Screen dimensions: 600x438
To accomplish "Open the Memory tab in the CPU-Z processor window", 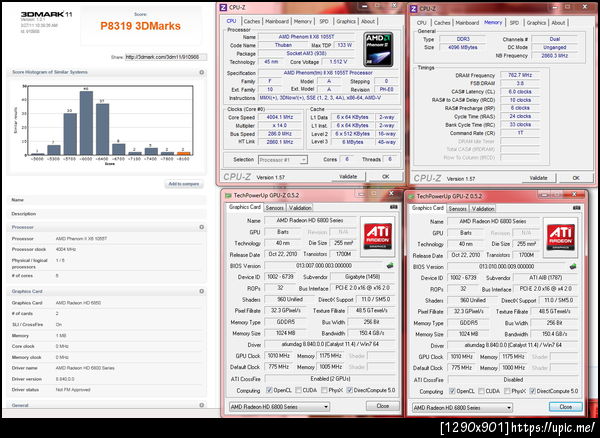I will (303, 21).
